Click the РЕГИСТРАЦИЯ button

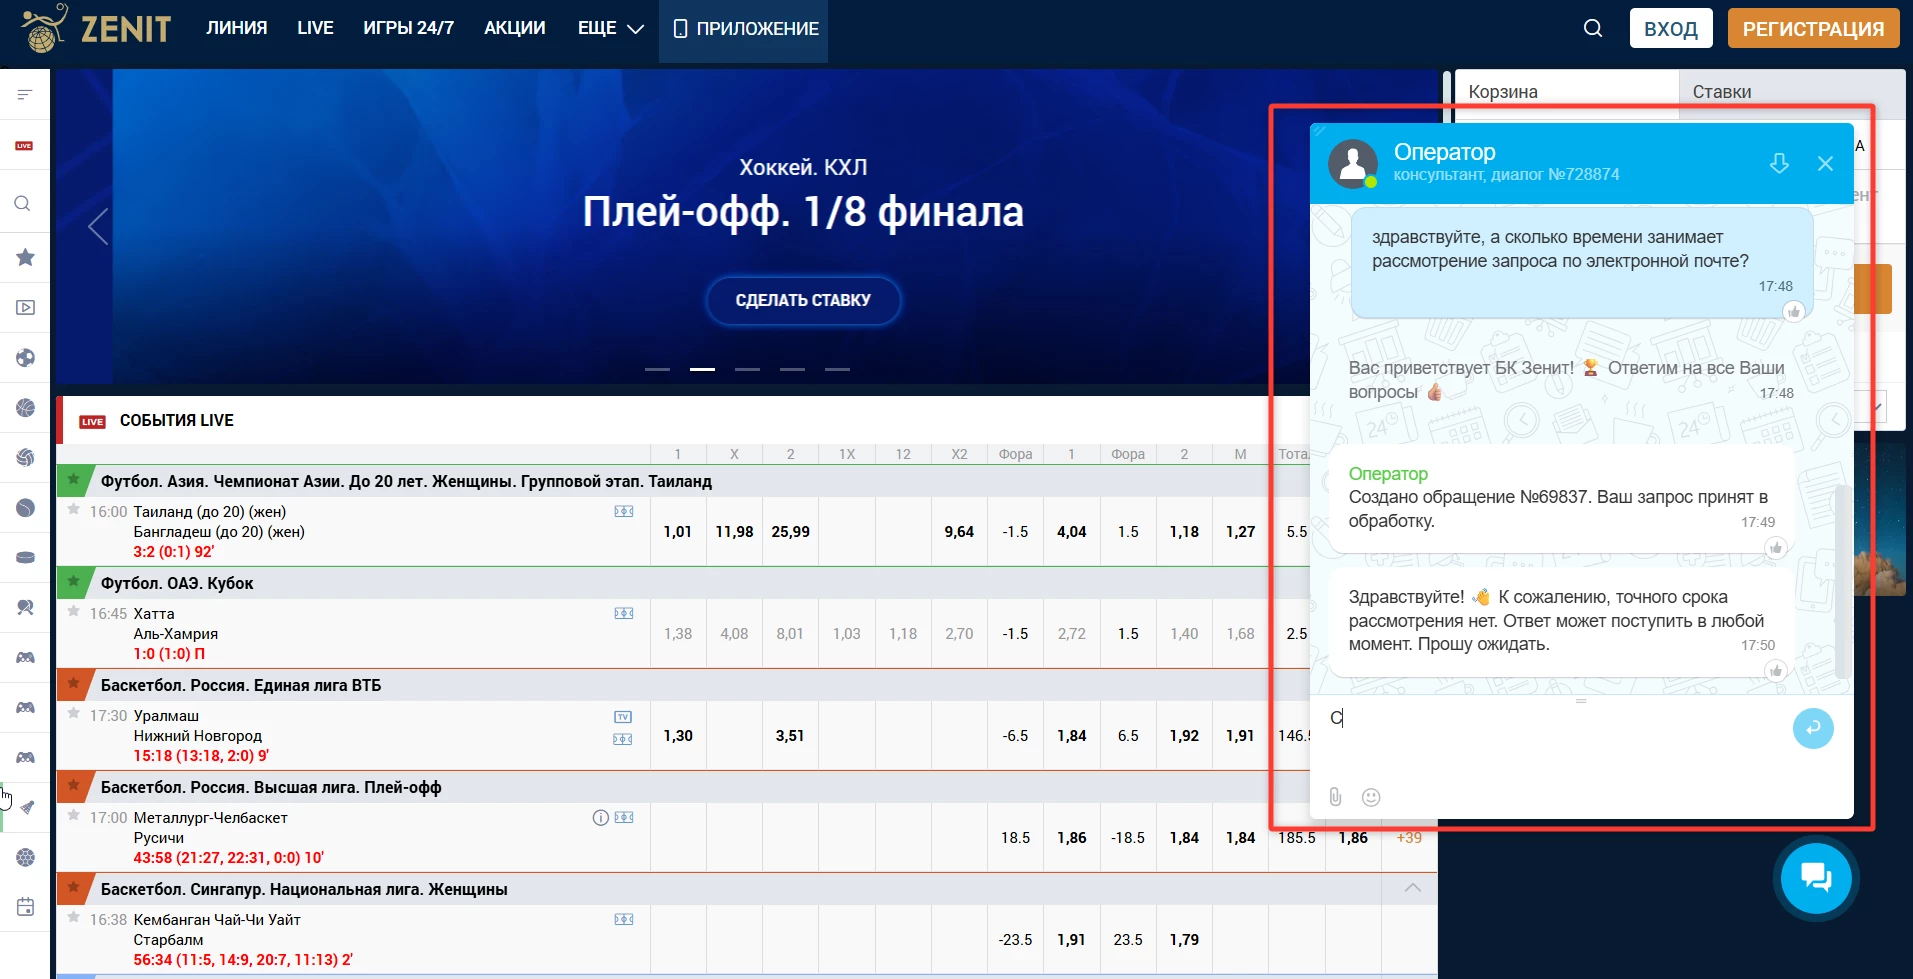coord(1812,28)
